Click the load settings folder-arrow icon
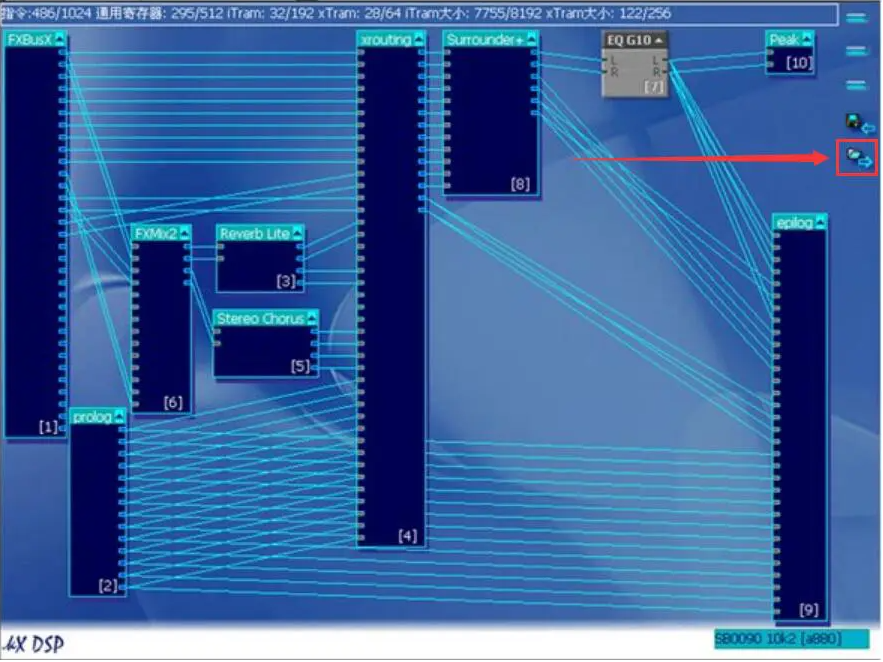Screen dimensions: 883x662 tap(859, 158)
